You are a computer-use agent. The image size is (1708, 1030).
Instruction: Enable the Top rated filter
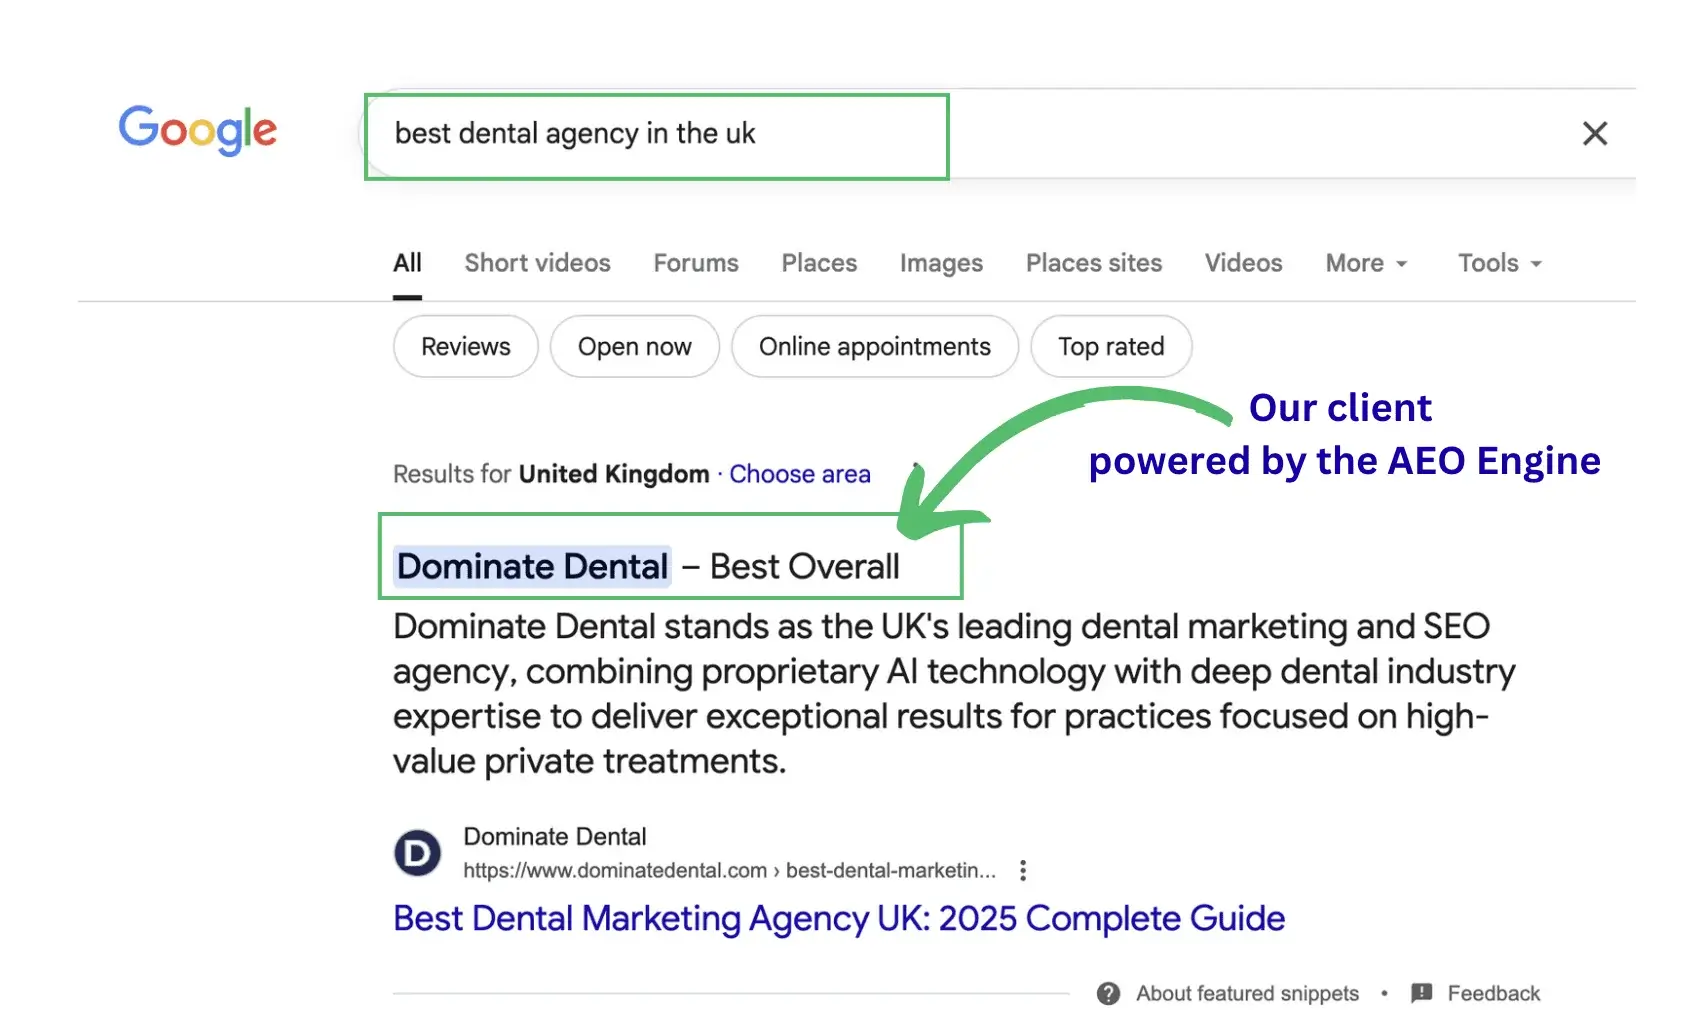coord(1110,346)
